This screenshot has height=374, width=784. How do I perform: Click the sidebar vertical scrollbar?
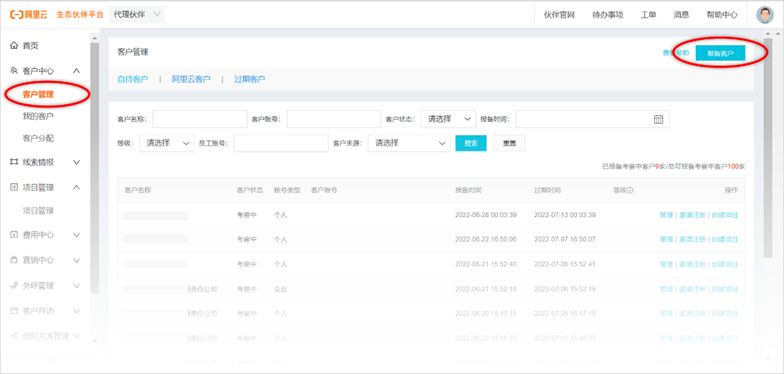point(94,168)
